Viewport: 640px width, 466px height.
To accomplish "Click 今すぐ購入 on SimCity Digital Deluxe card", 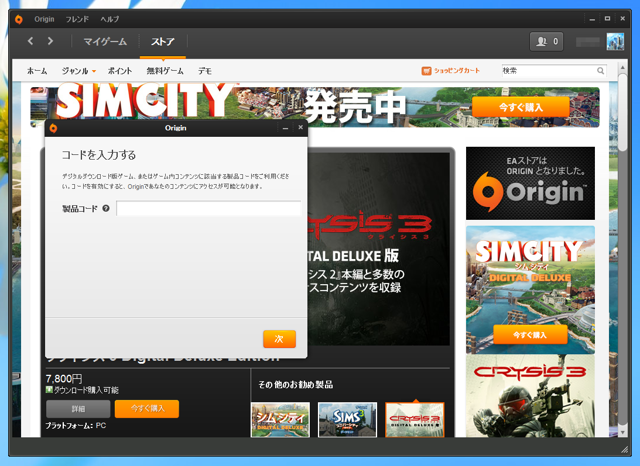I will 530,335.
